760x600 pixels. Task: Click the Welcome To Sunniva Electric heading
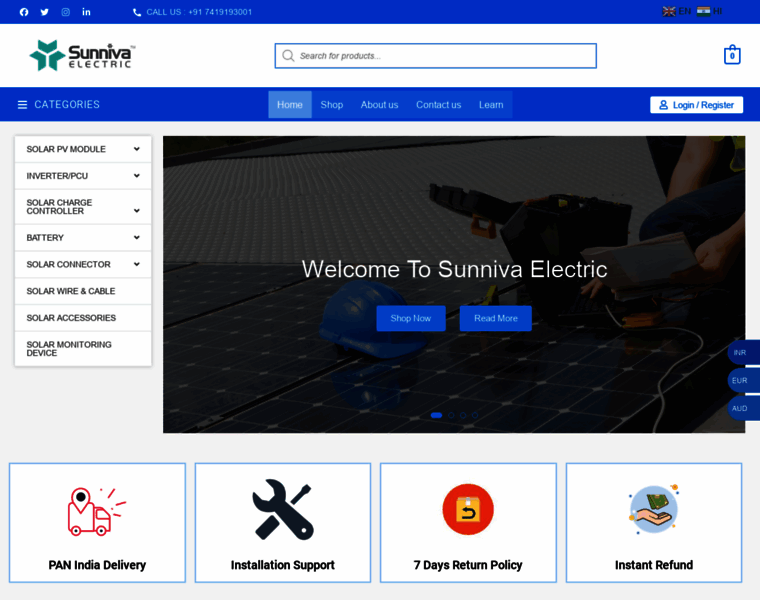click(x=454, y=269)
